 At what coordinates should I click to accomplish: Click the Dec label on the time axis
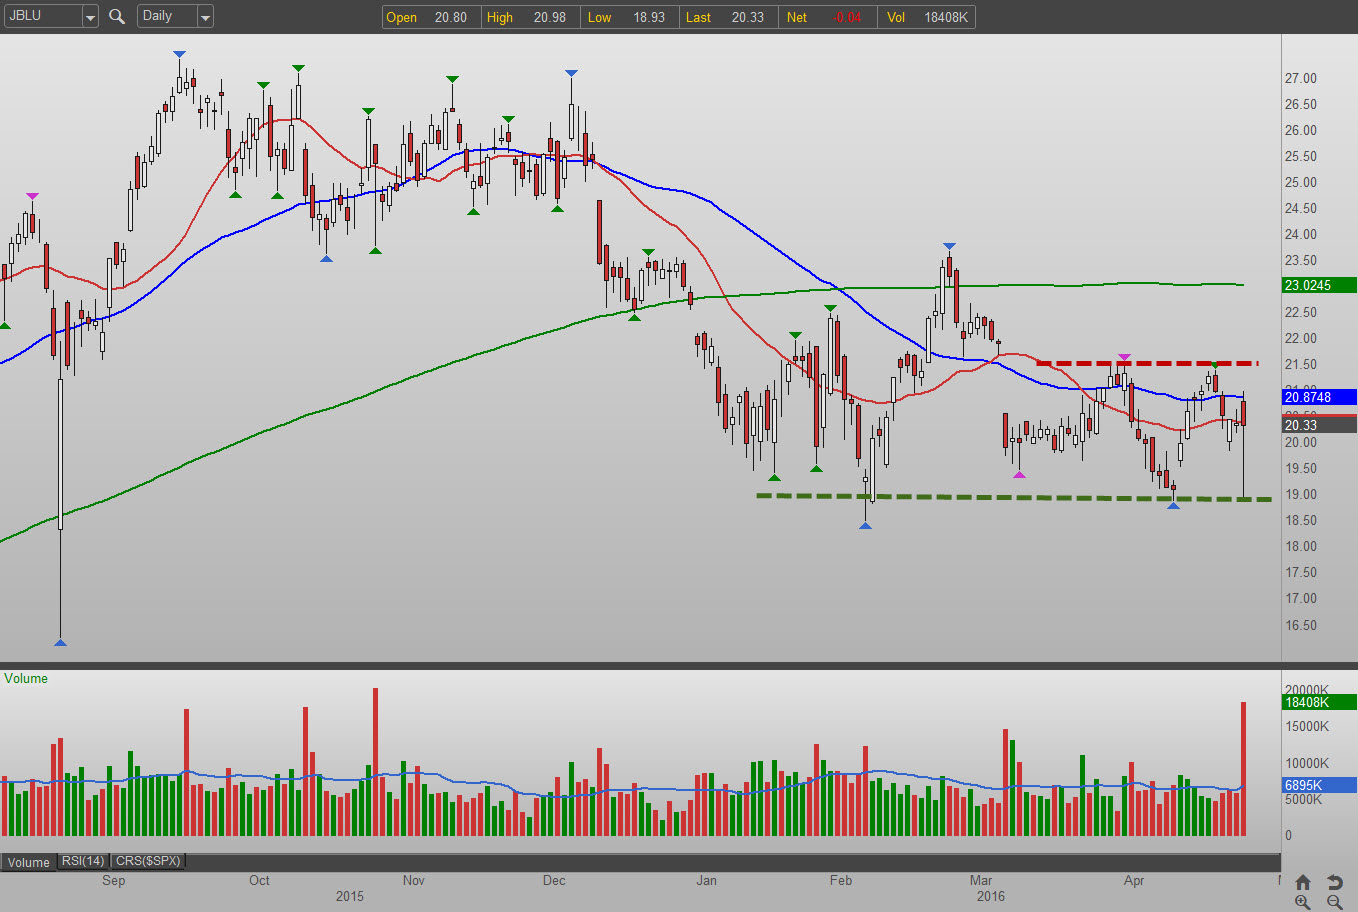(554, 880)
